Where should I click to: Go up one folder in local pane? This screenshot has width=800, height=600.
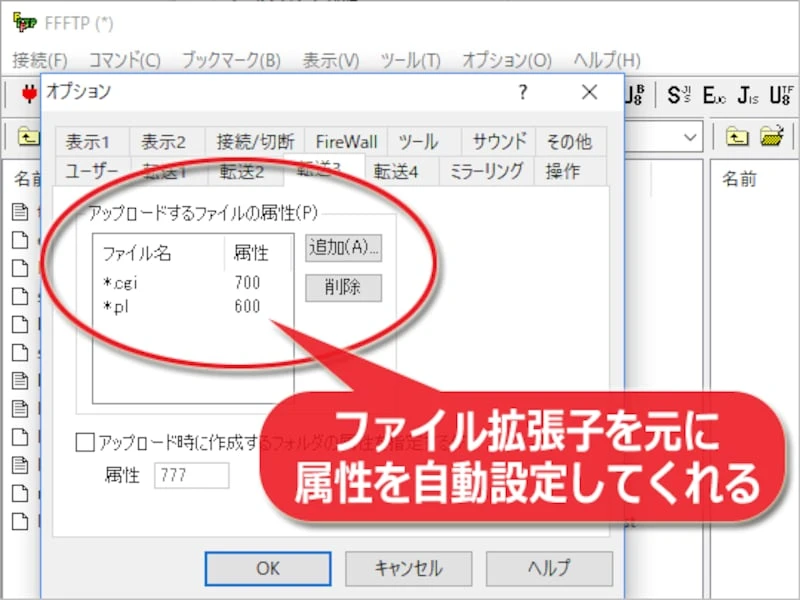pos(29,137)
